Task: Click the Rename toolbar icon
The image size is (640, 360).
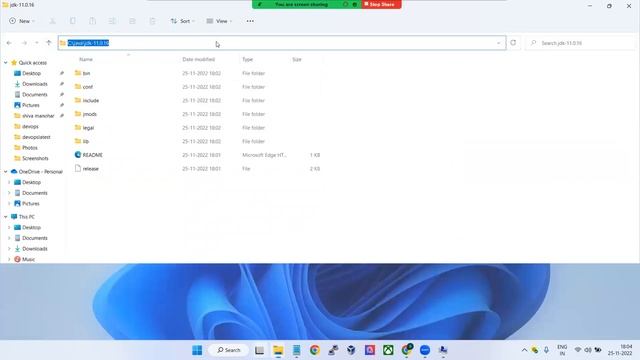Action: (x=113, y=21)
